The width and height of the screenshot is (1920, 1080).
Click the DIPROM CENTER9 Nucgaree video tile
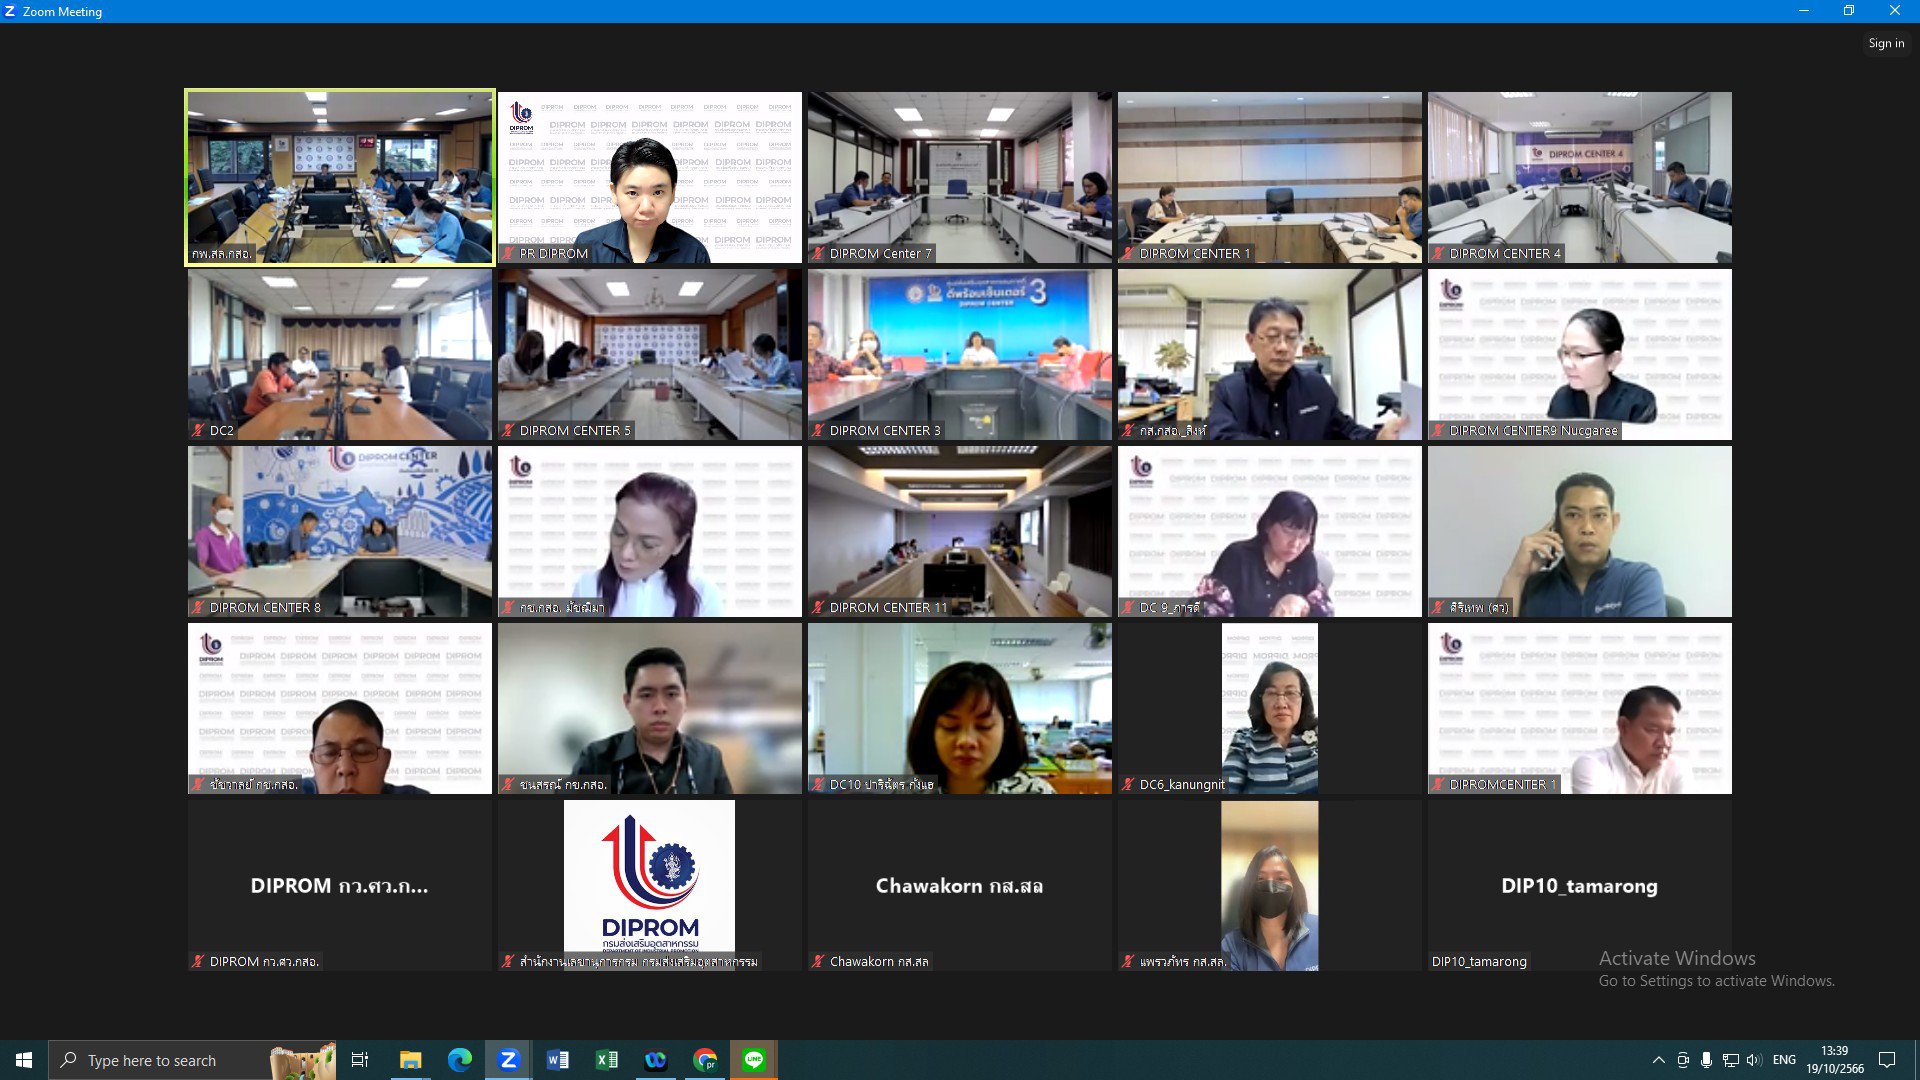tap(1580, 354)
